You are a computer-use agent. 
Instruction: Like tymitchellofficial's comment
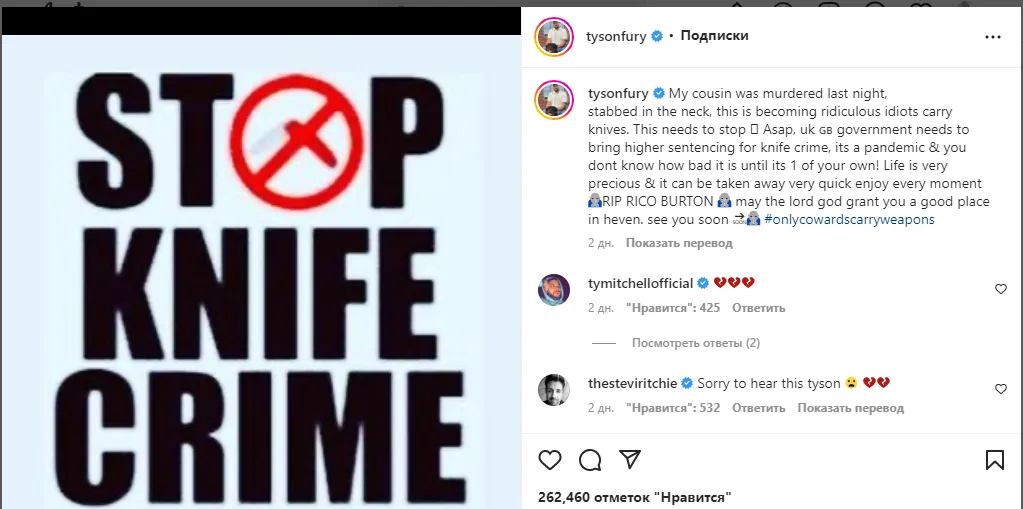coord(1001,289)
